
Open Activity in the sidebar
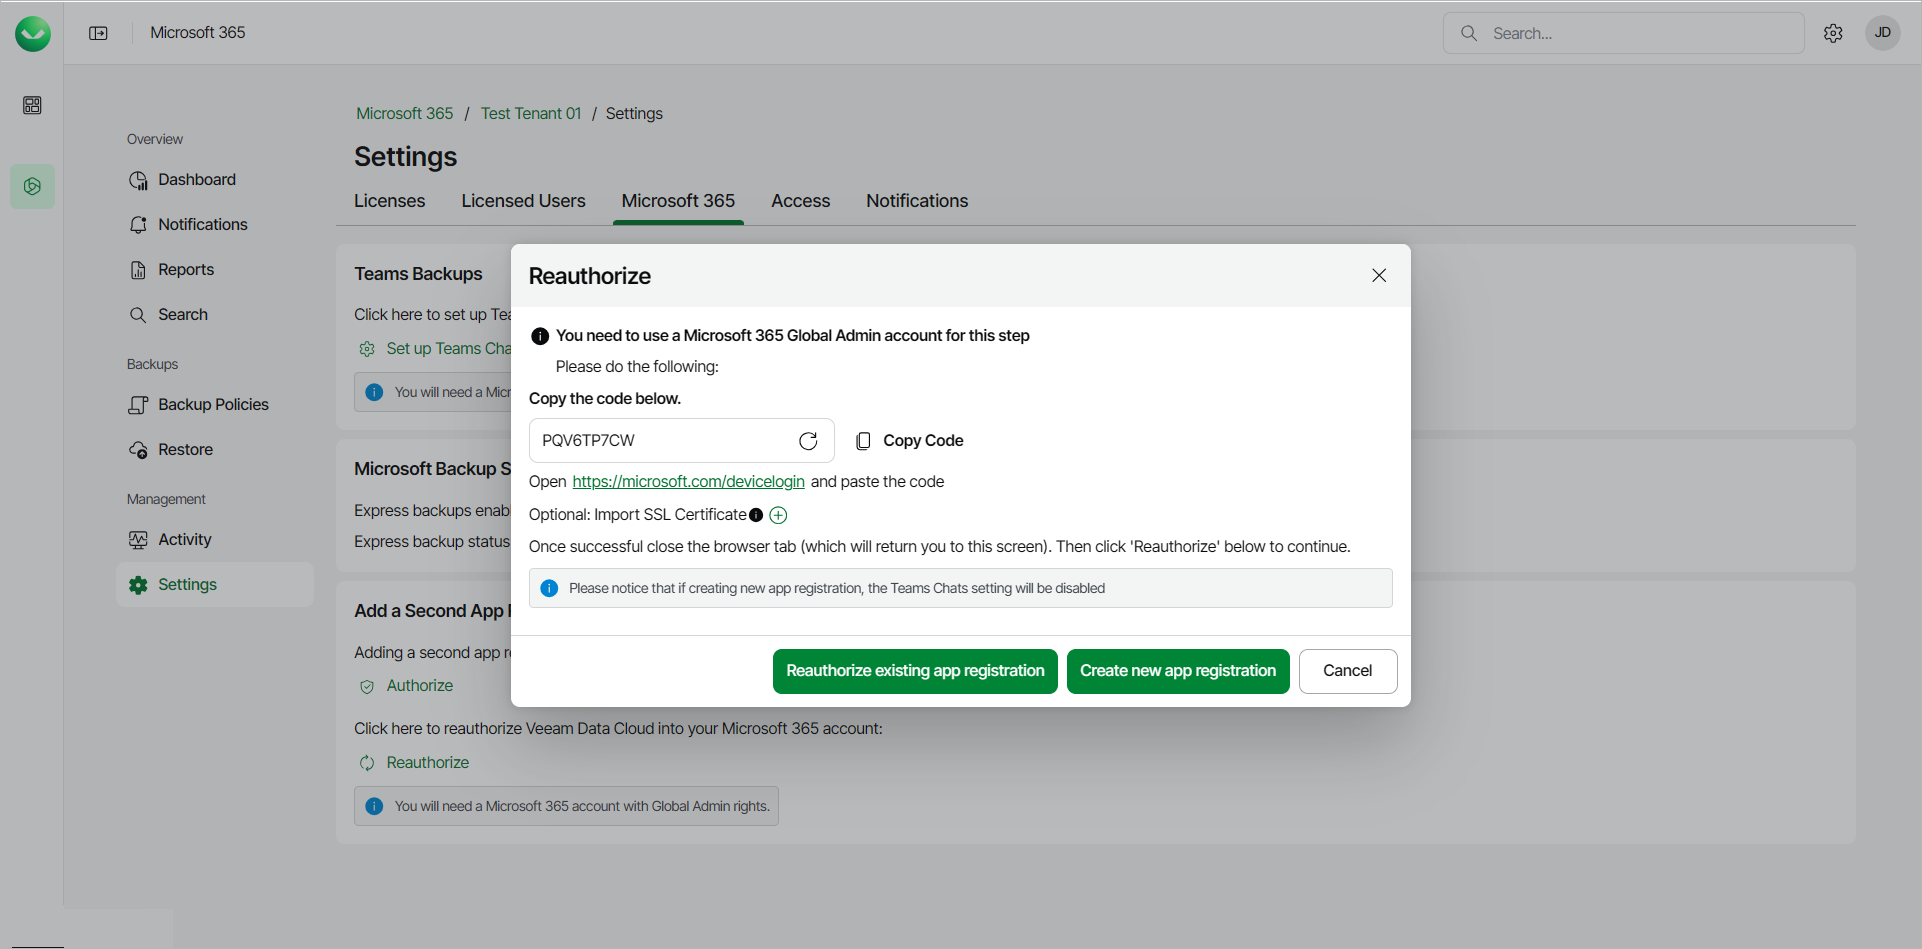click(x=185, y=540)
